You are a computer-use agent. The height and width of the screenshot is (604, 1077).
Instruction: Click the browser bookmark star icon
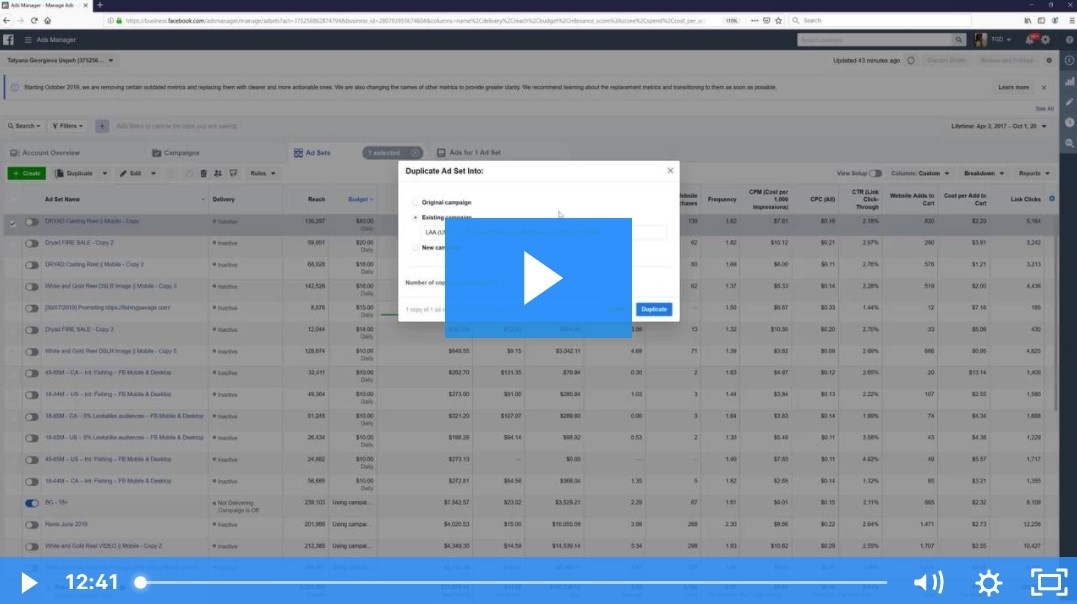click(778, 21)
